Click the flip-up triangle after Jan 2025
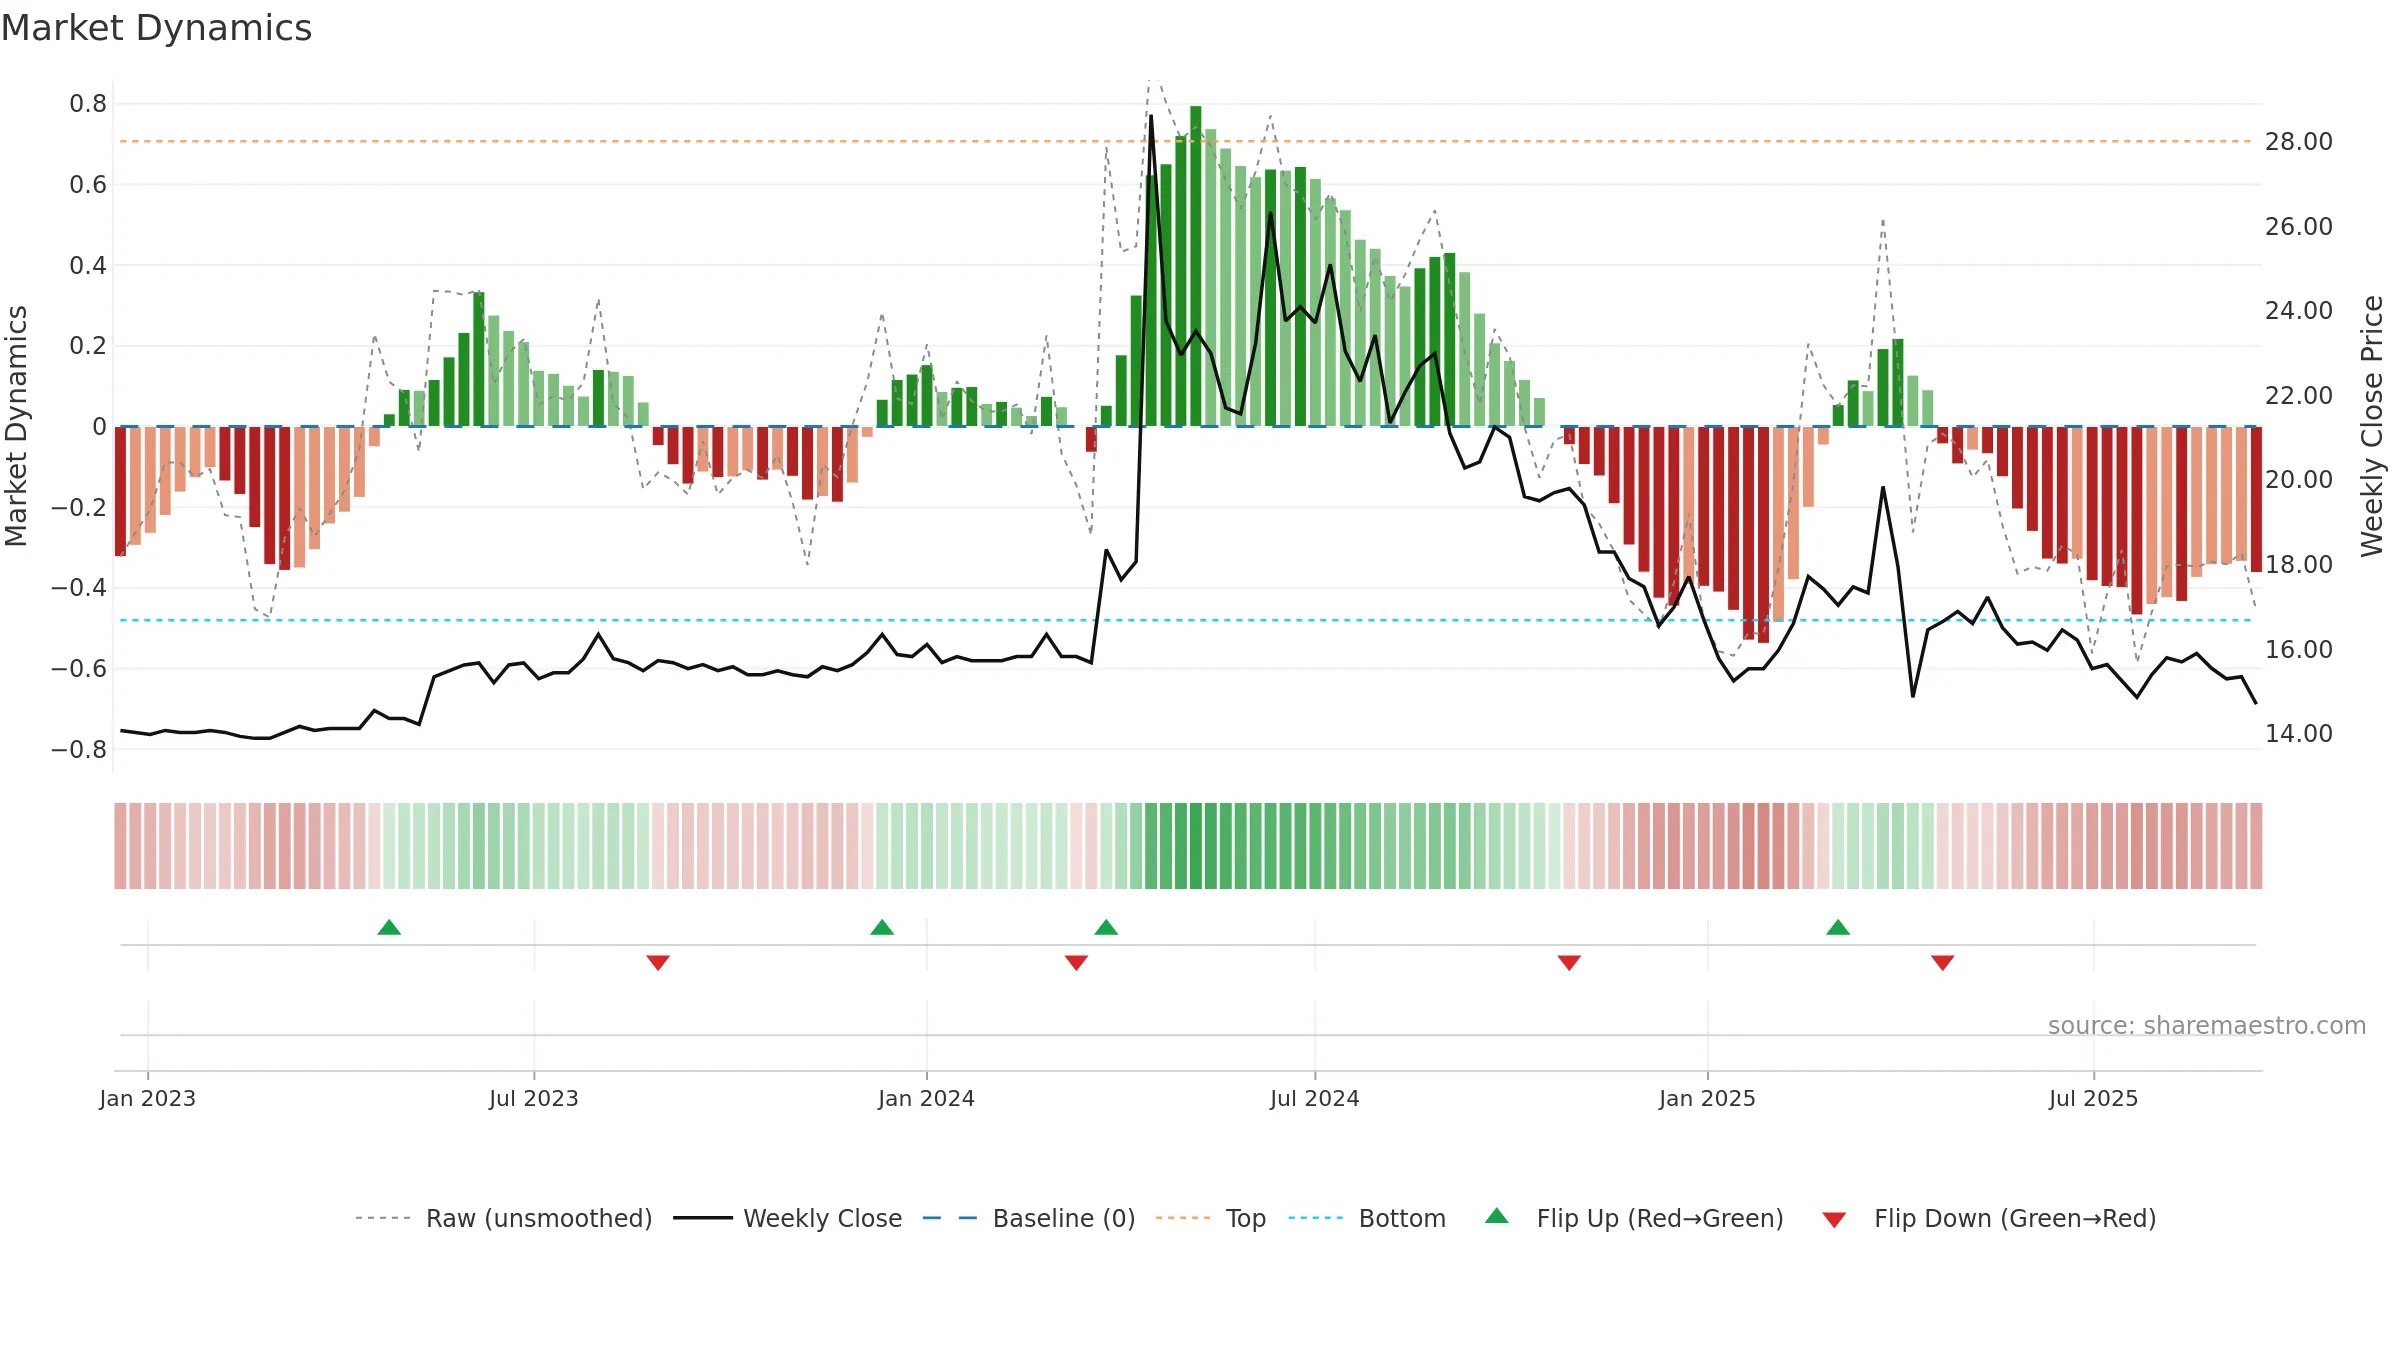The image size is (2400, 1350). pos(1838,927)
